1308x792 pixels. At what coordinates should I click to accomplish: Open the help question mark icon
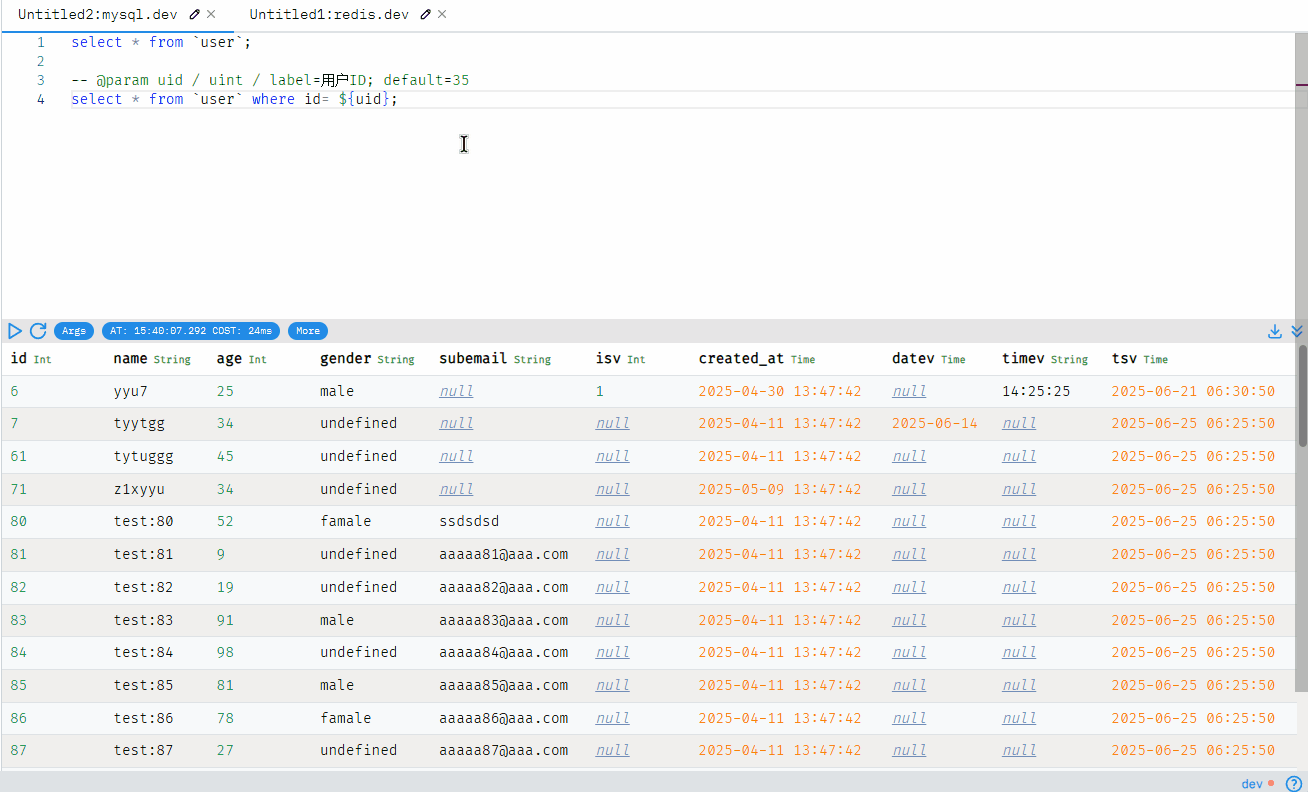coord(1293,784)
